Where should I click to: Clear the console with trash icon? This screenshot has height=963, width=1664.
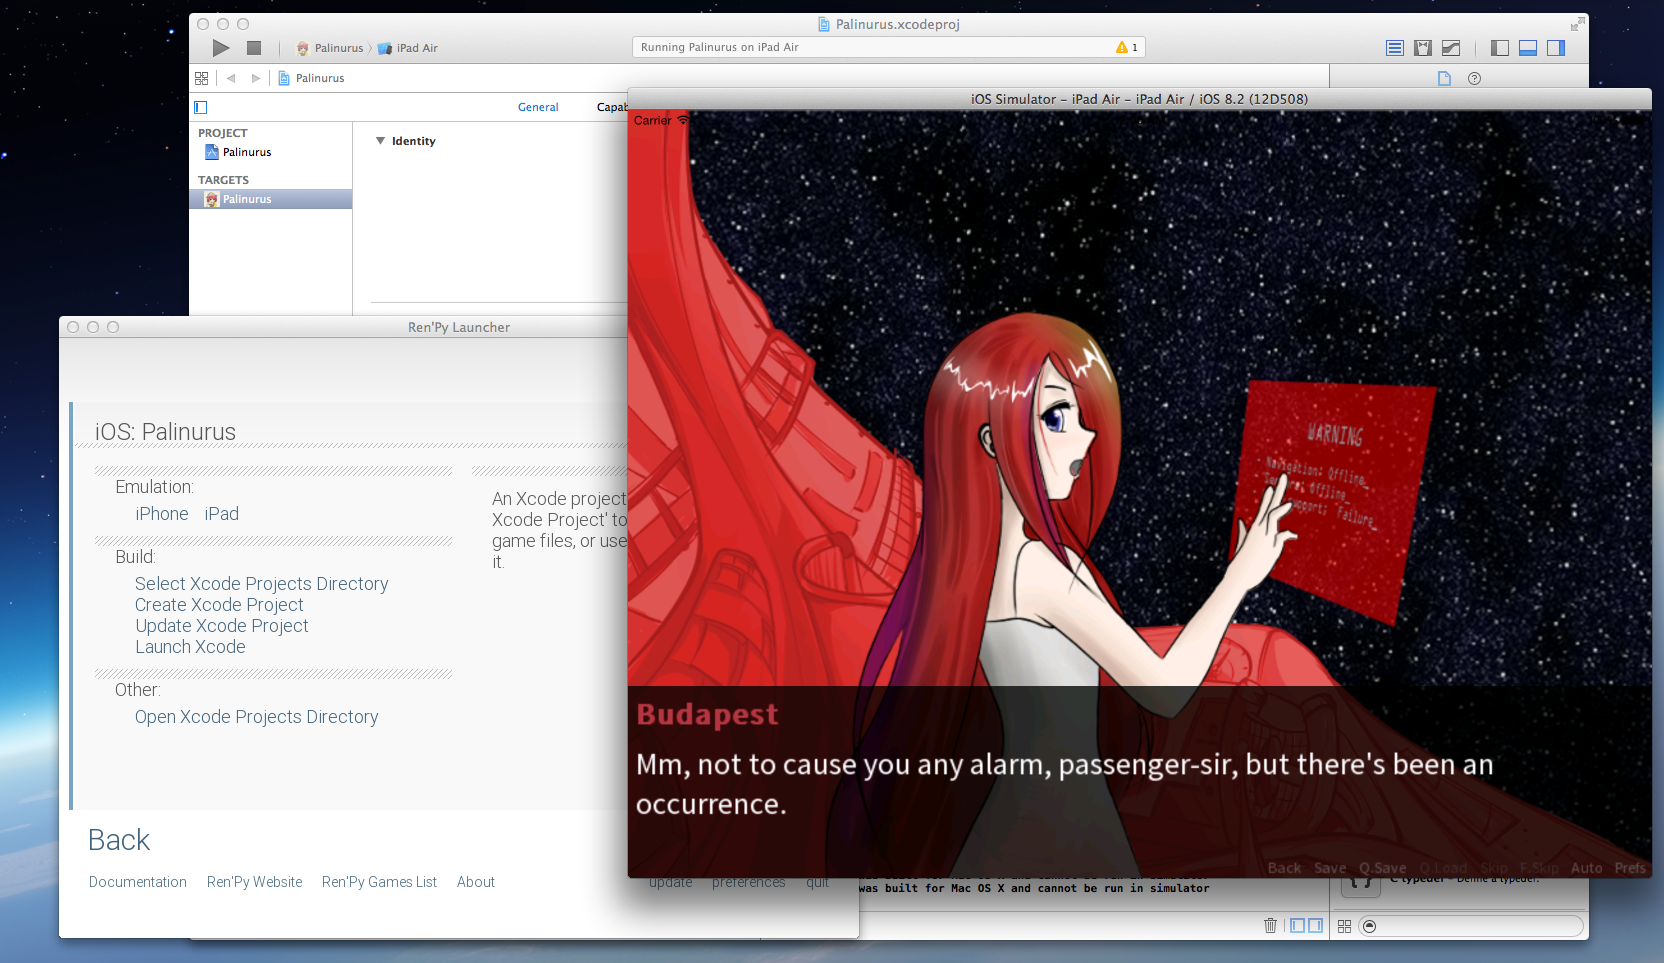(1270, 926)
